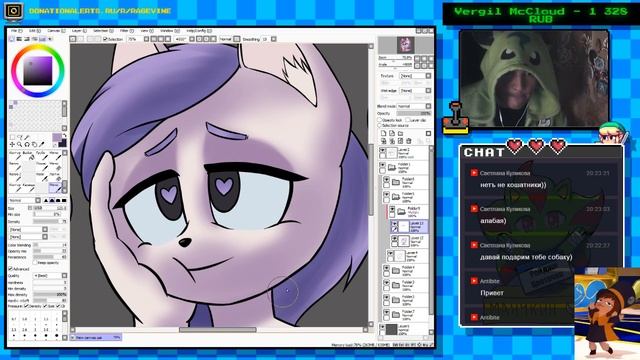640x360 pixels.
Task: Select the rotate canvas tool
Action: click(x=27, y=144)
